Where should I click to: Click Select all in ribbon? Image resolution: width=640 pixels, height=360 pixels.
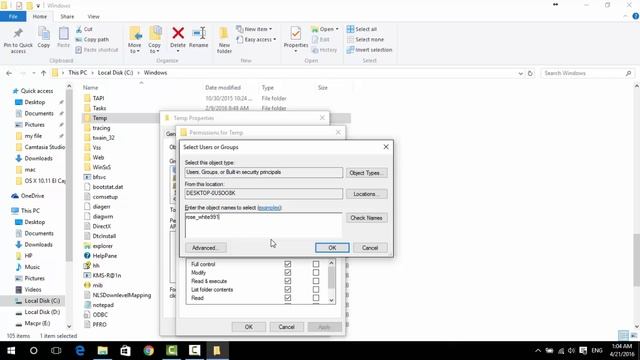[362, 29]
